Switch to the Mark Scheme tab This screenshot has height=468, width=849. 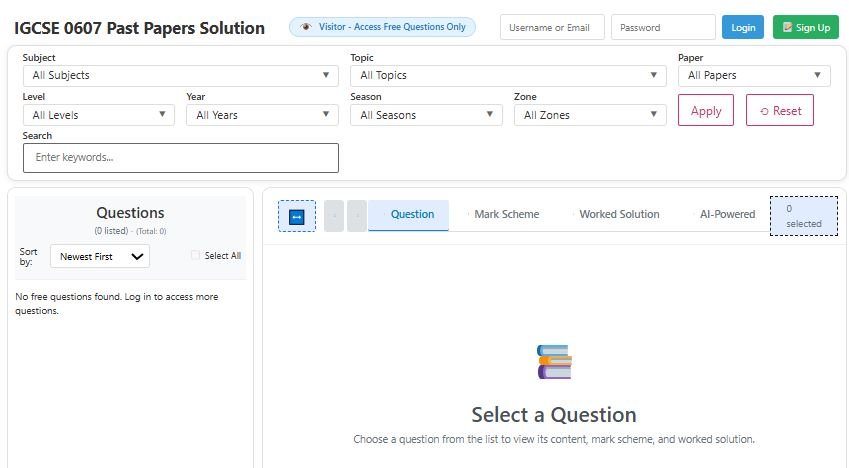pos(506,214)
